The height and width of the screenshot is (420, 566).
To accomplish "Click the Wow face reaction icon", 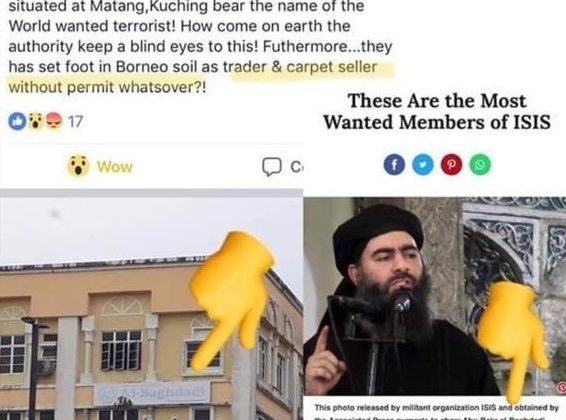I will (x=35, y=122).
